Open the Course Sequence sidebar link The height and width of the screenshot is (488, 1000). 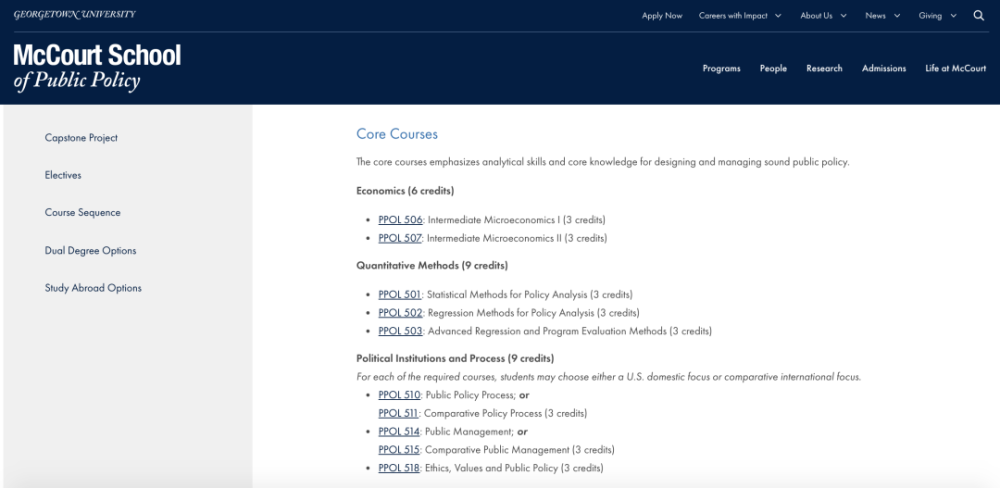(82, 212)
